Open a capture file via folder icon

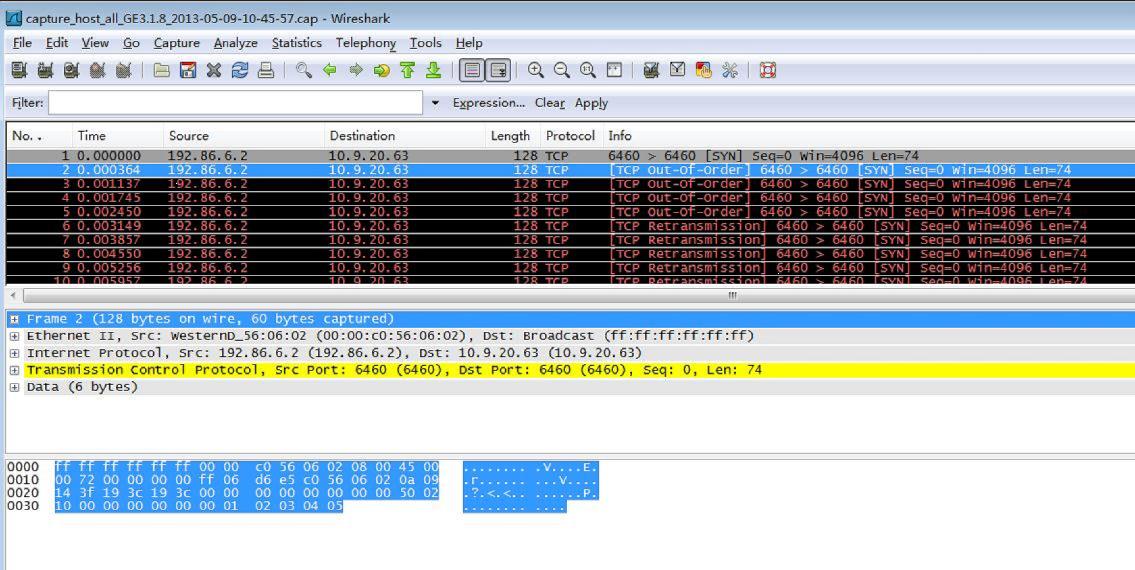point(162,70)
